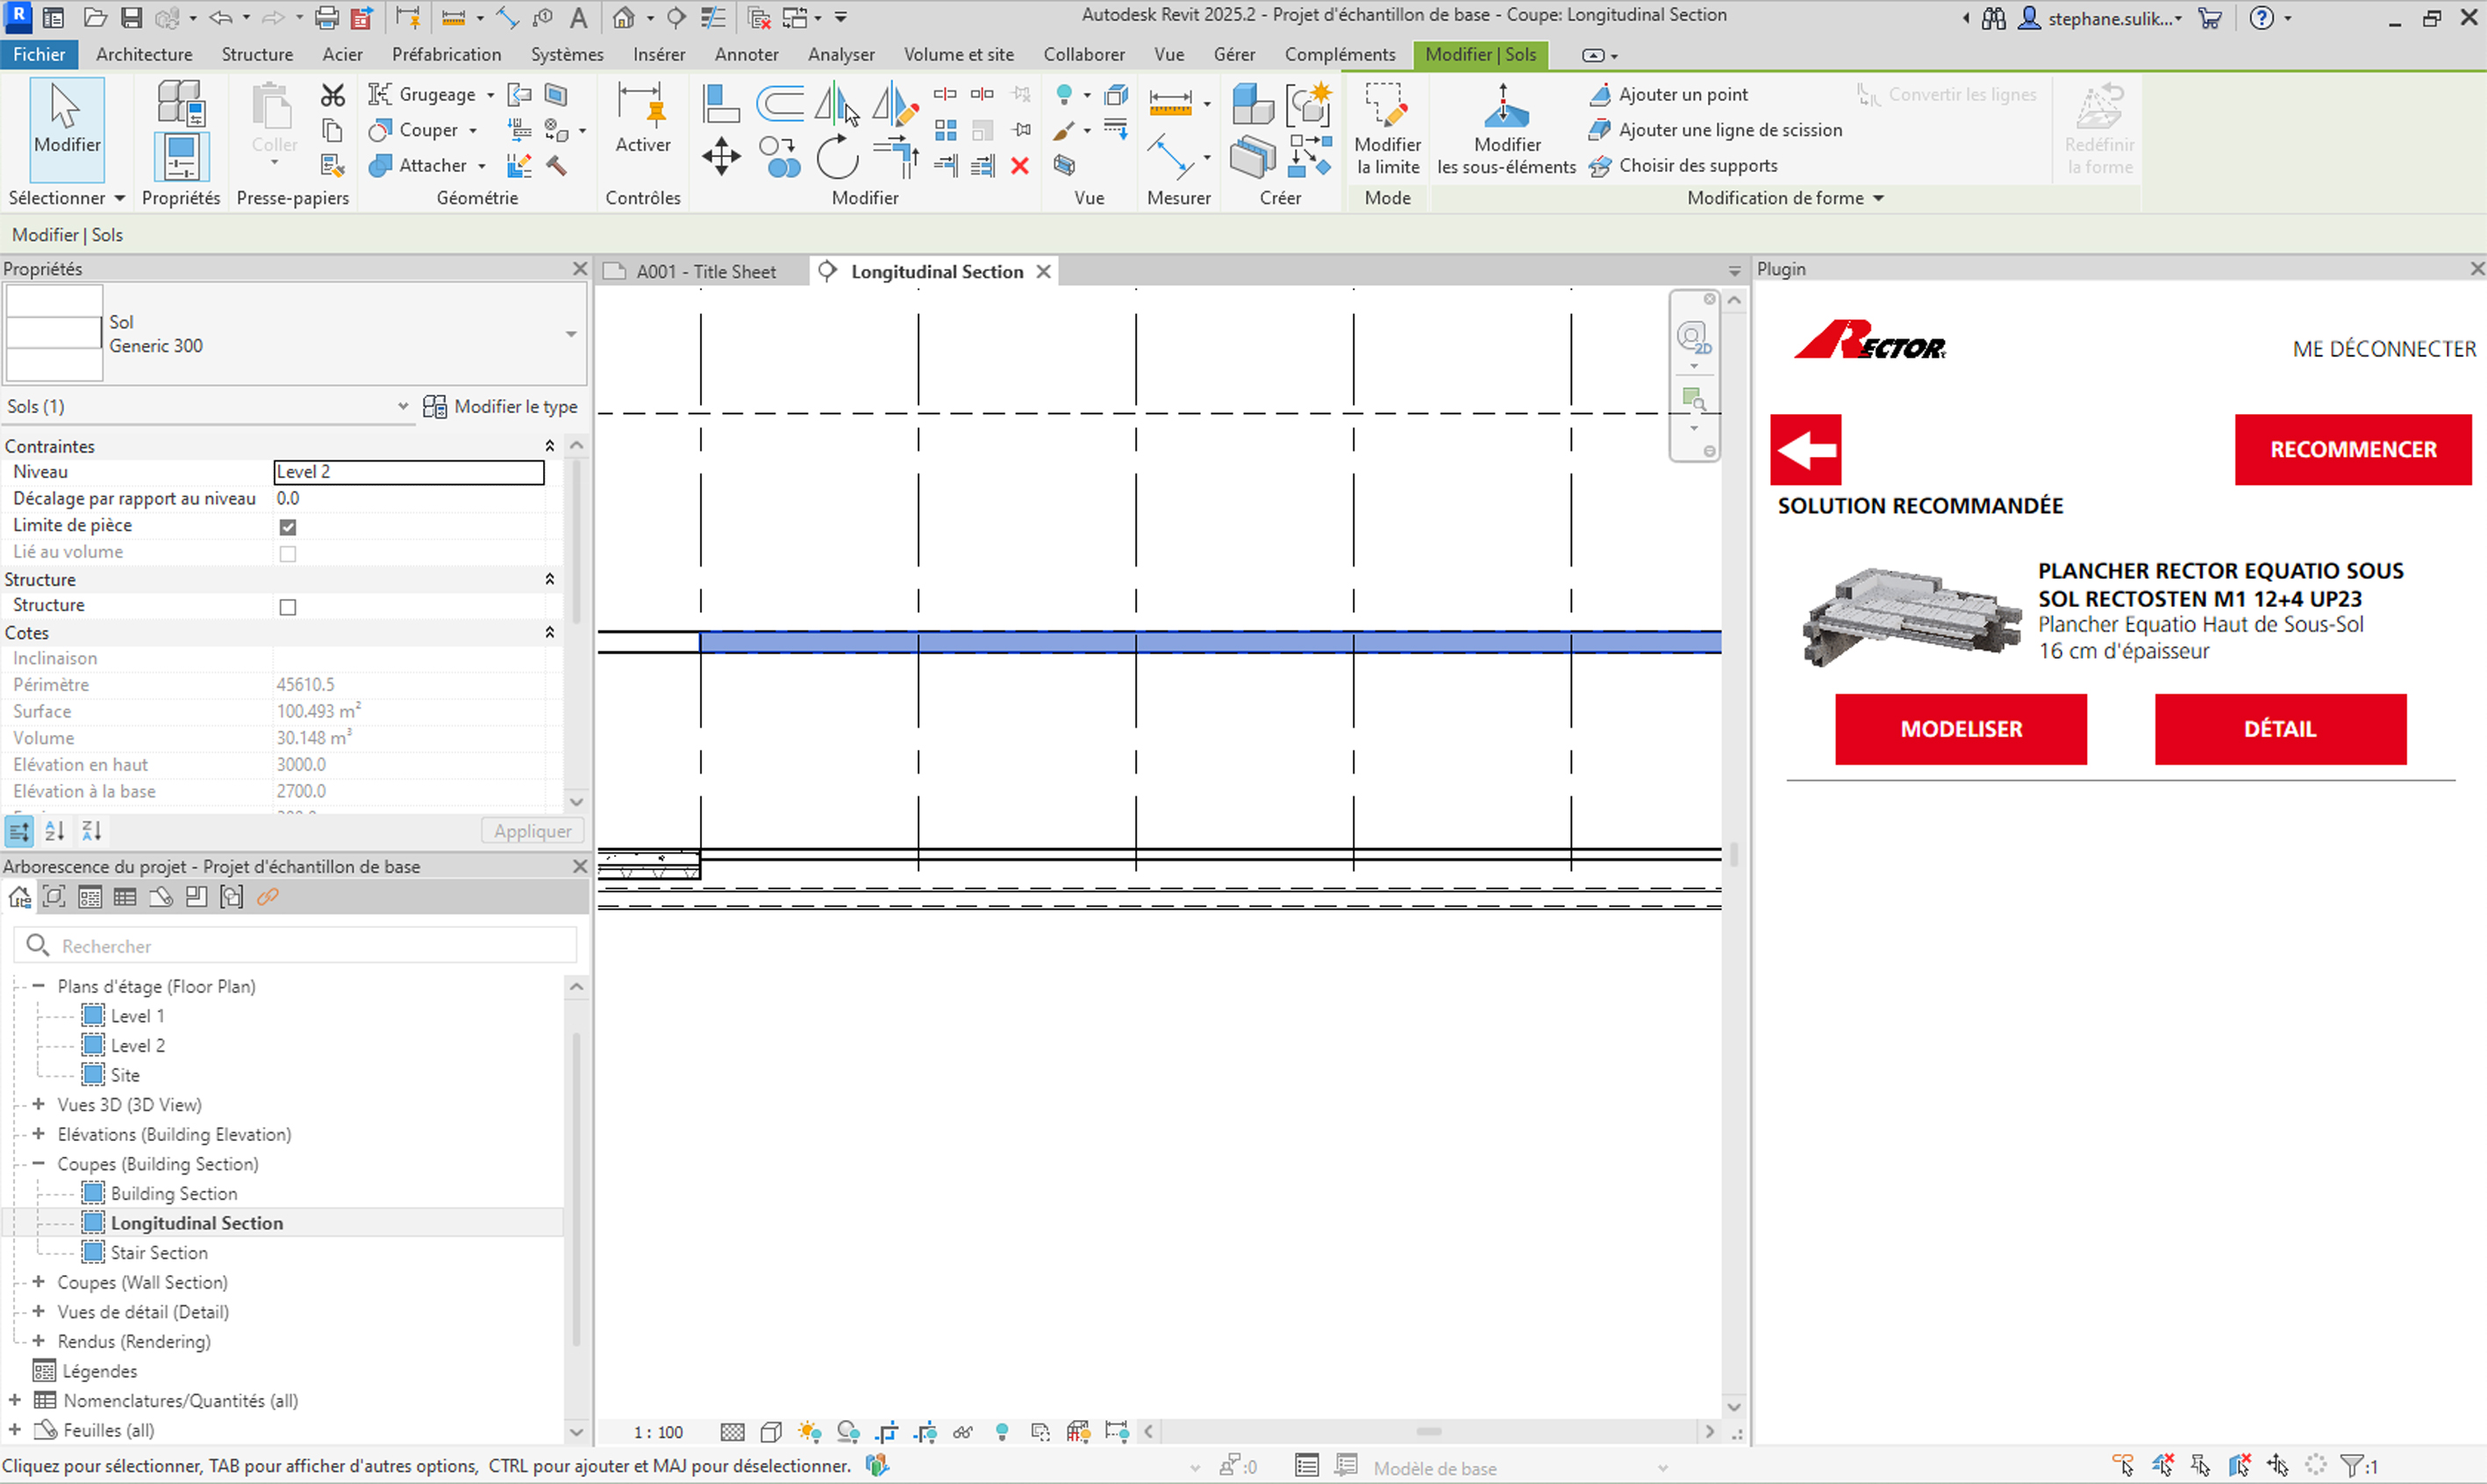Select the Move tool icon
Screen dimensions: 2487x1484
click(x=720, y=157)
